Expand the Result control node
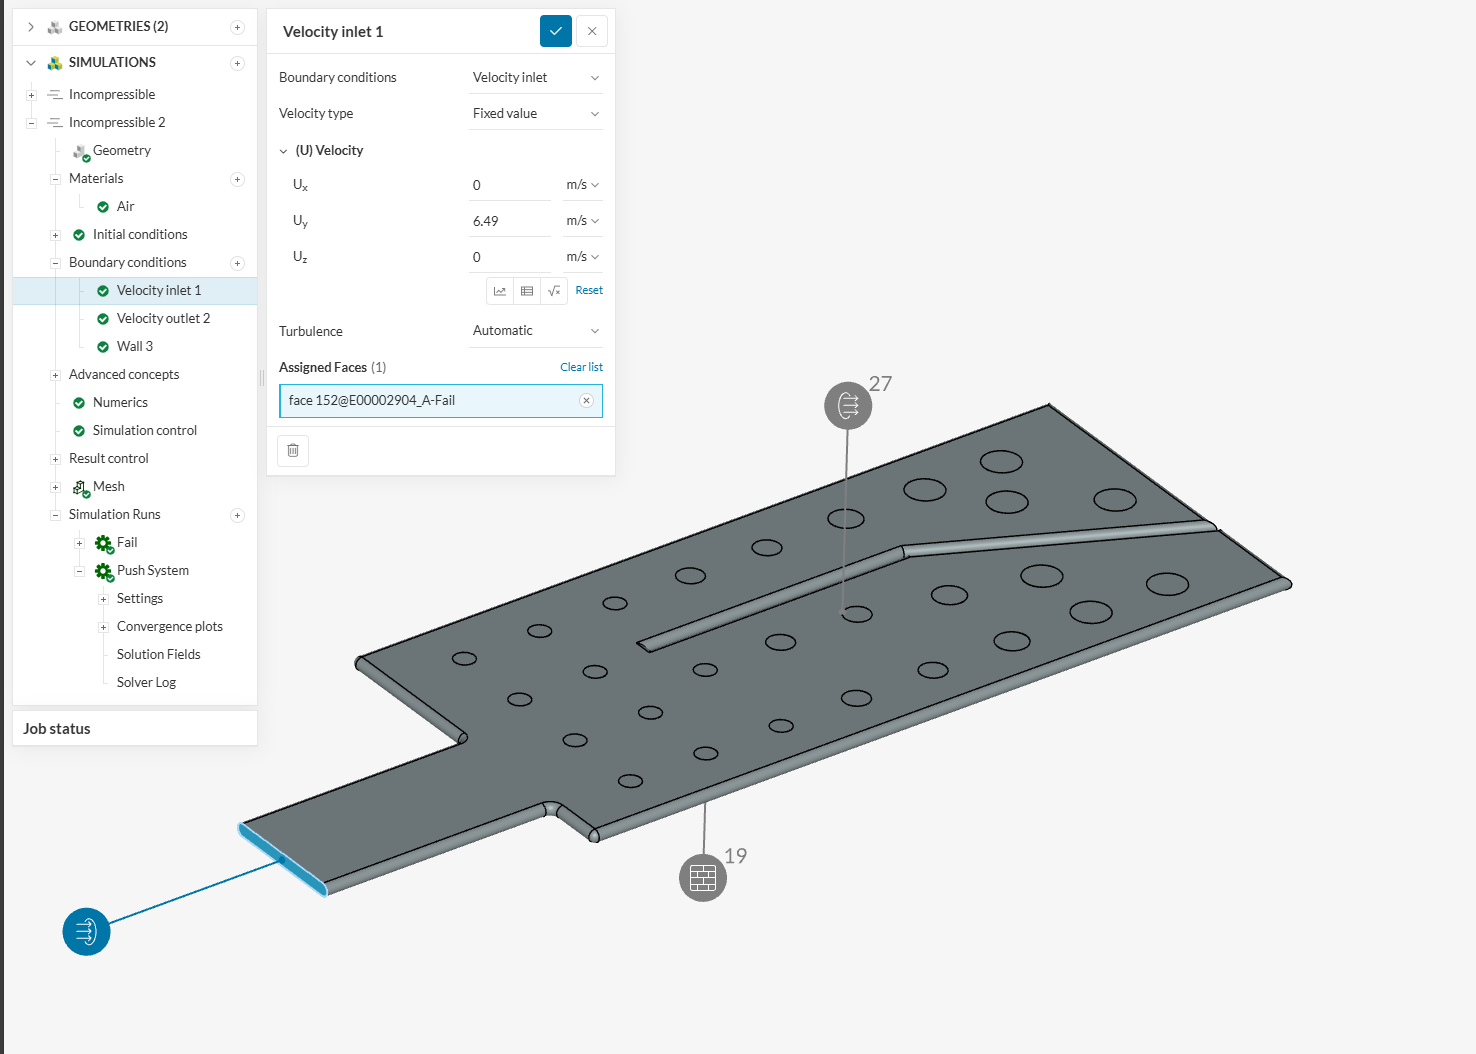The height and width of the screenshot is (1054, 1476). pos(55,459)
